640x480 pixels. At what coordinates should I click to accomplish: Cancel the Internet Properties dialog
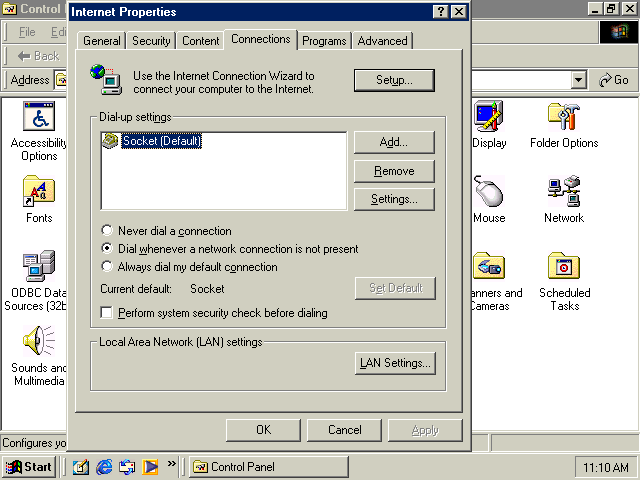344,430
